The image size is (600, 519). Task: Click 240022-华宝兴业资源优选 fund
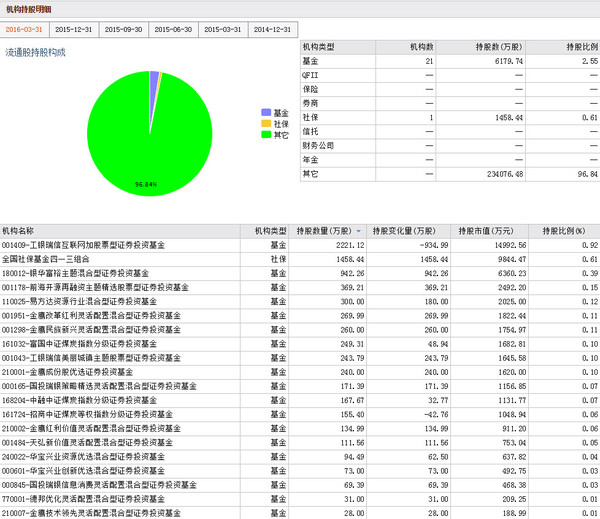point(83,457)
